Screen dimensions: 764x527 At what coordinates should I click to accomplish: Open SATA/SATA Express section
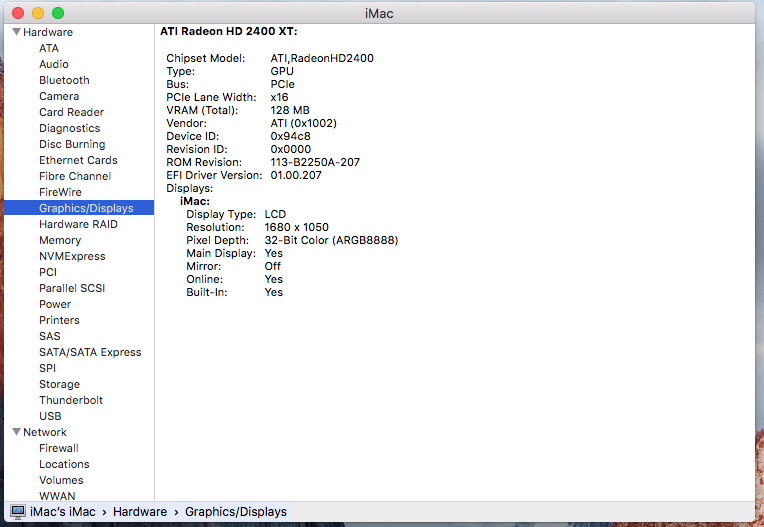point(90,352)
